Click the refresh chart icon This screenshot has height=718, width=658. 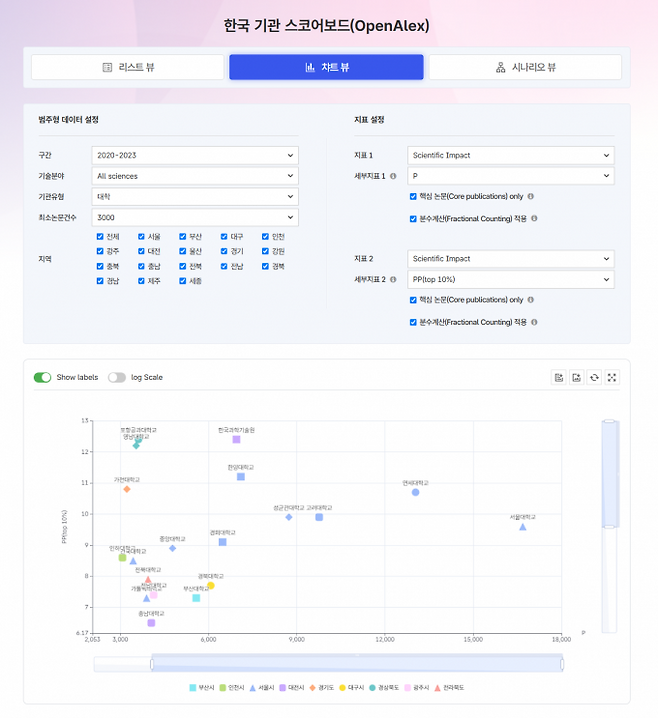(x=594, y=377)
